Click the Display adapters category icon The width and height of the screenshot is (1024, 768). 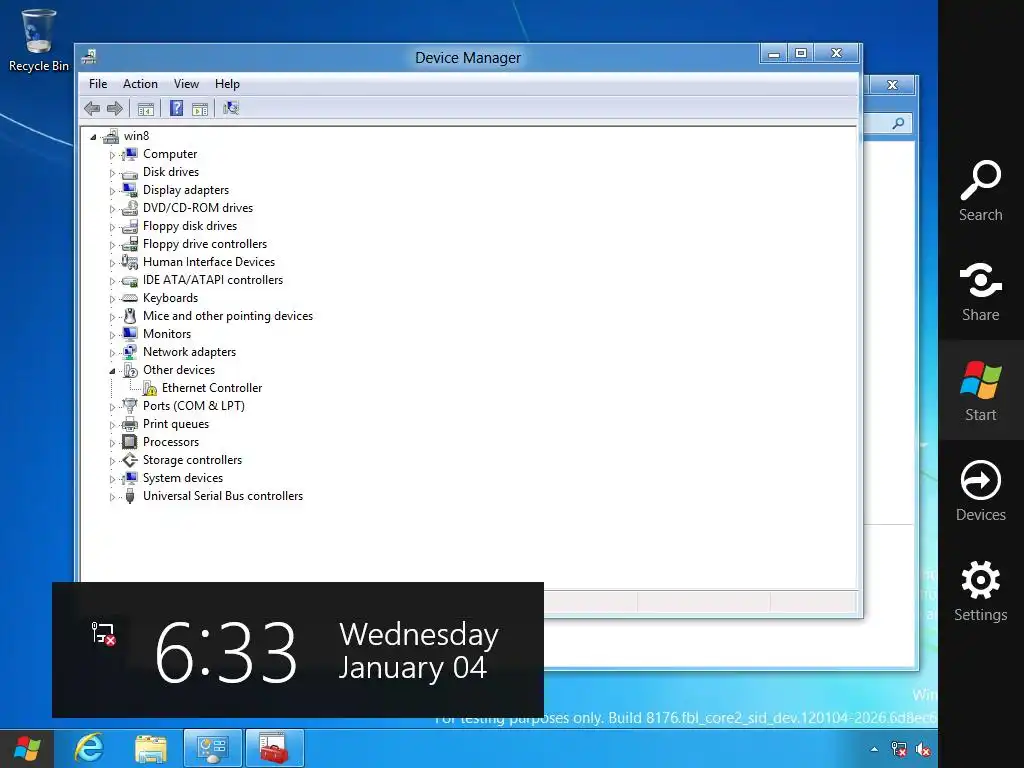point(131,190)
